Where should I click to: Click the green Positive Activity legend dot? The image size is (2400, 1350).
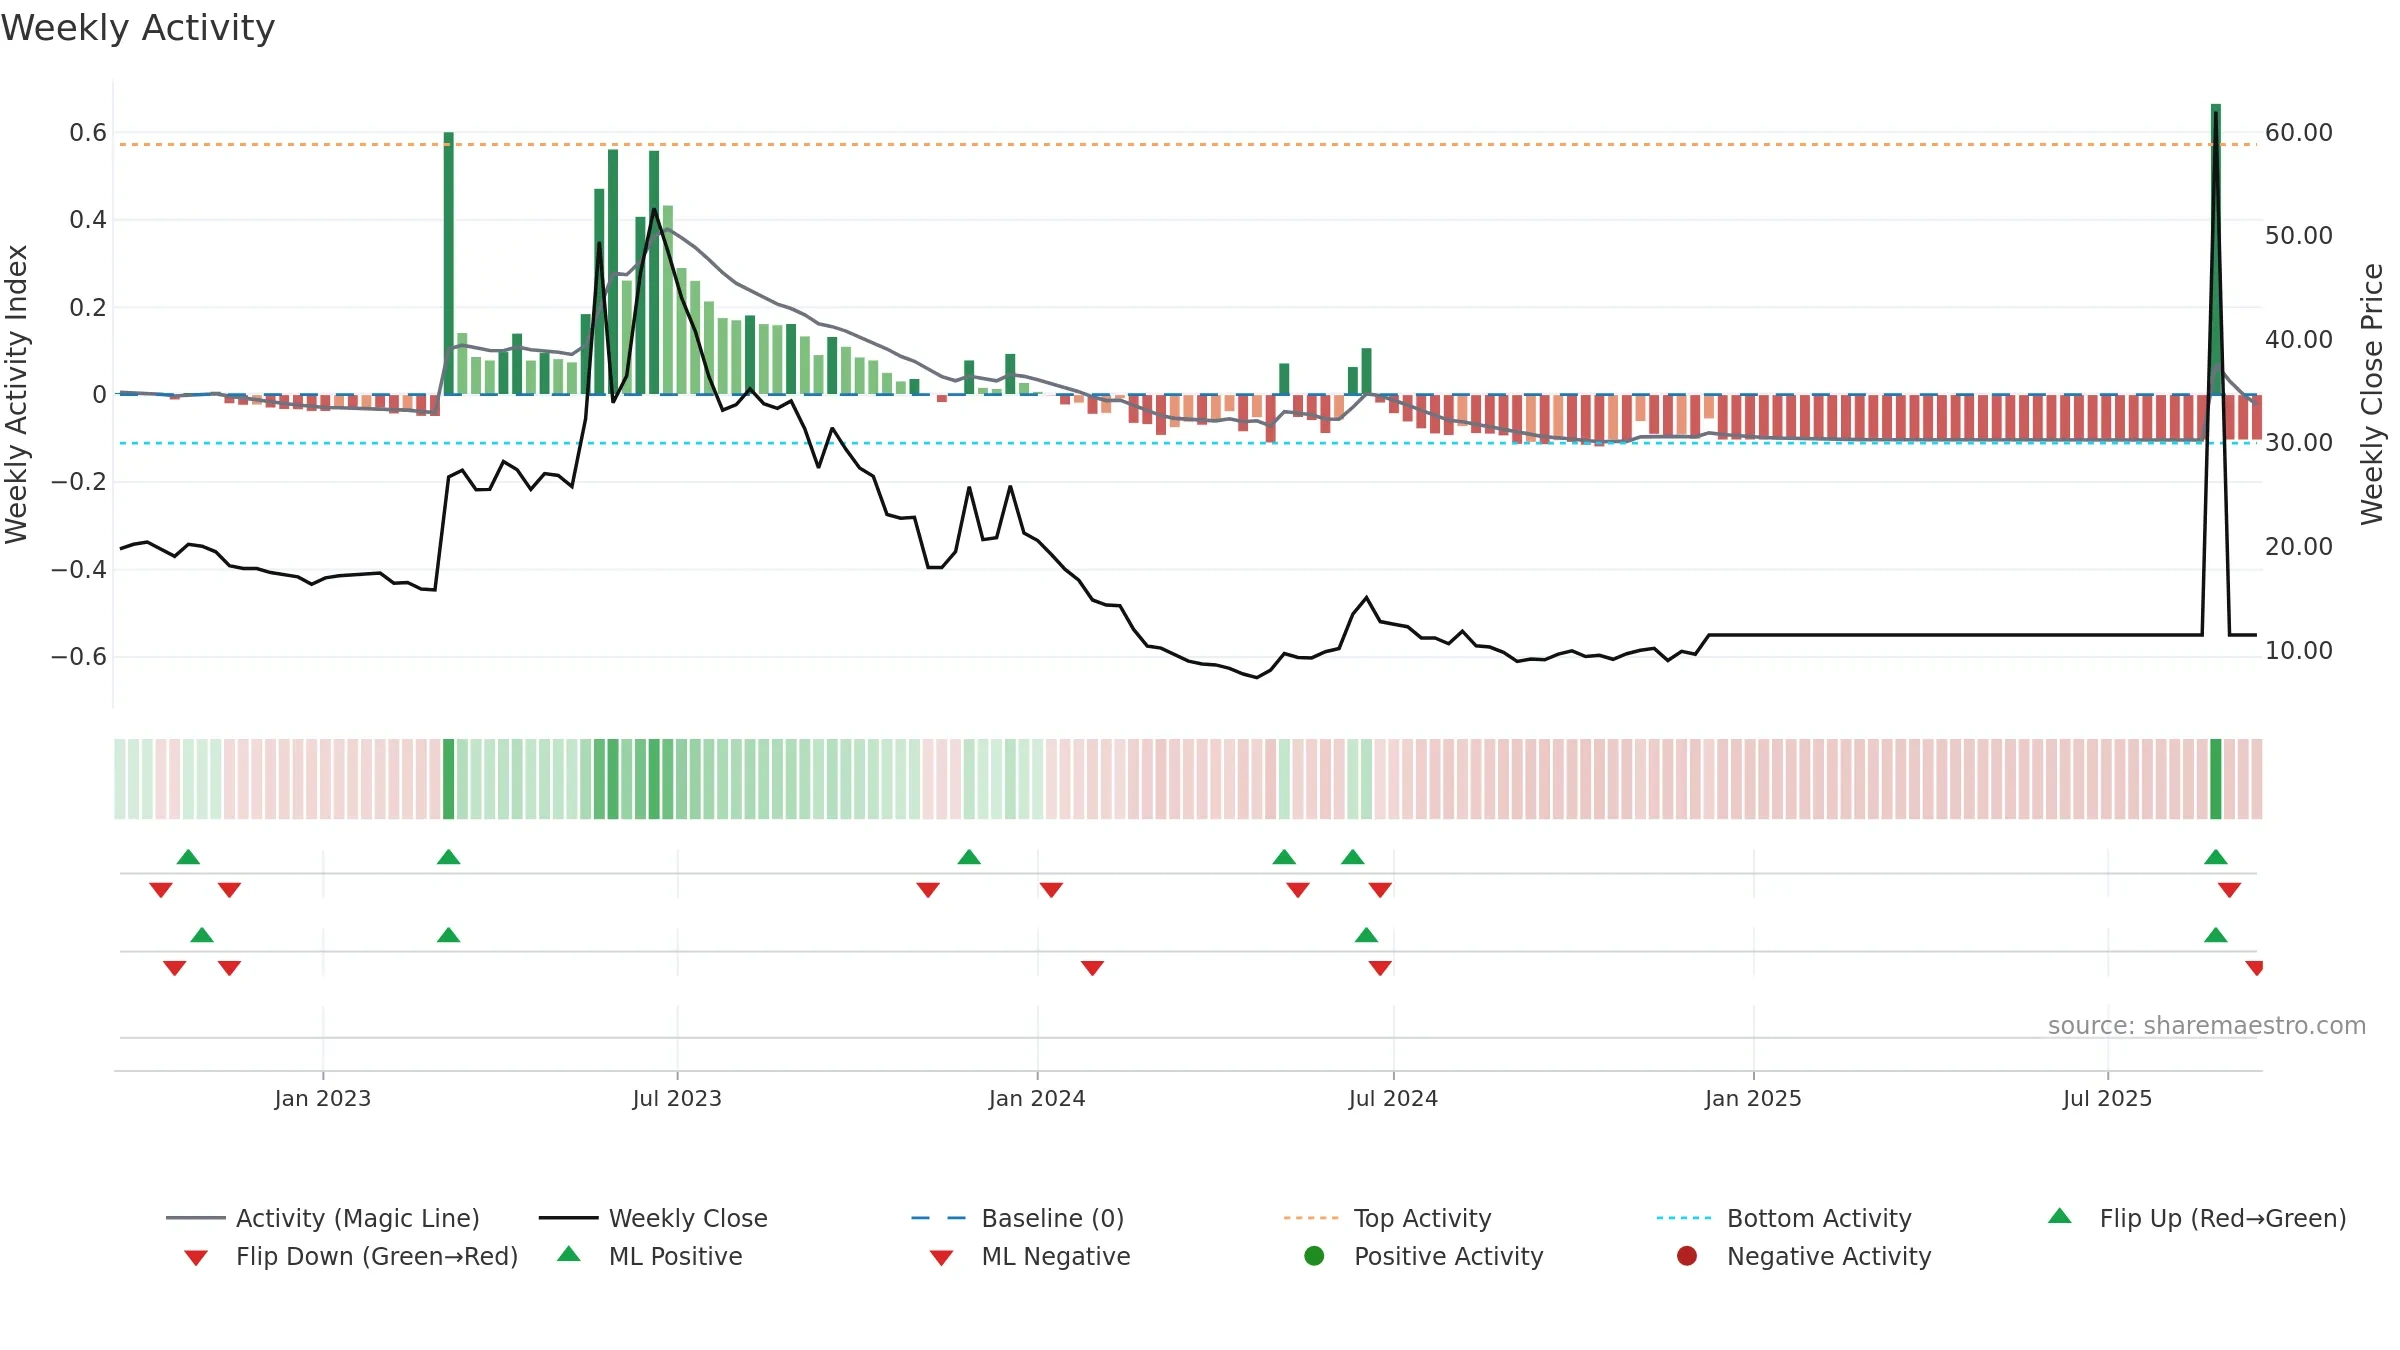(1314, 1255)
